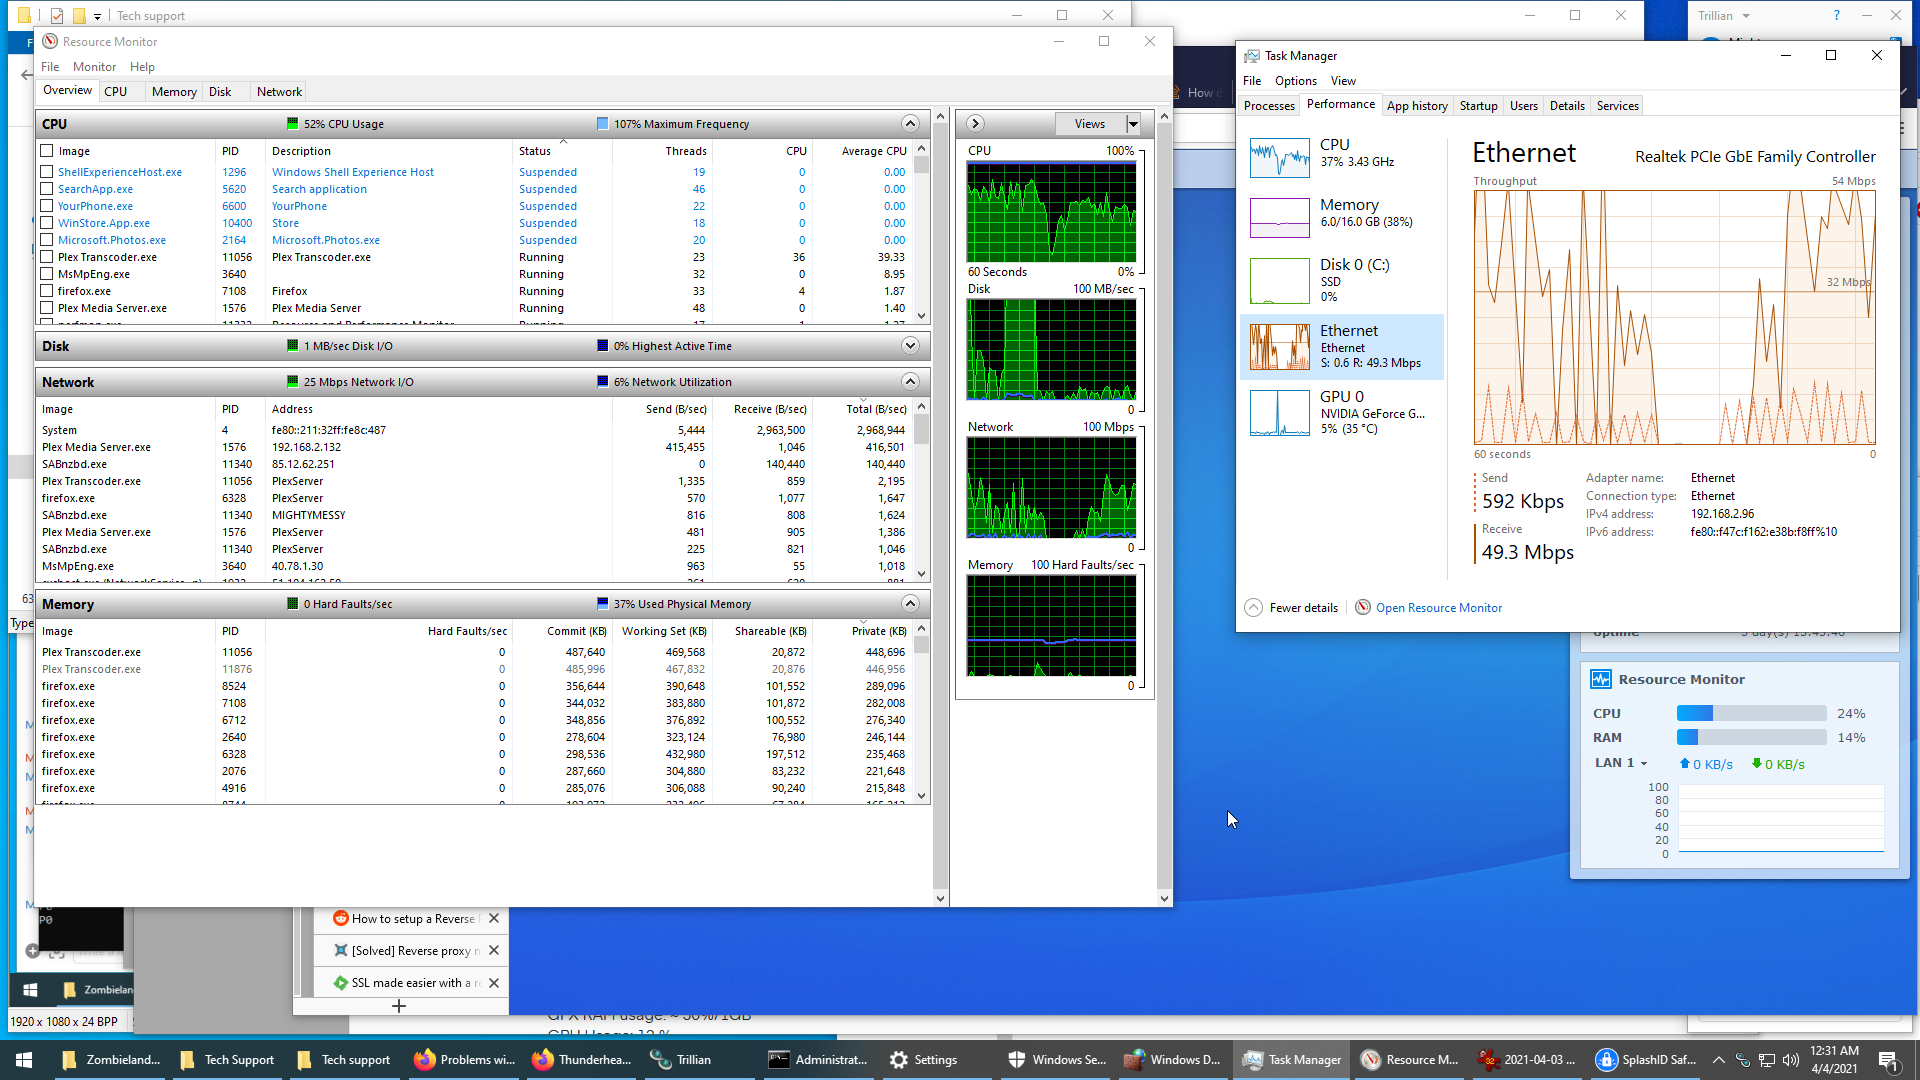Click the Fewer details arrow icon
The image size is (1920, 1080).
point(1253,607)
